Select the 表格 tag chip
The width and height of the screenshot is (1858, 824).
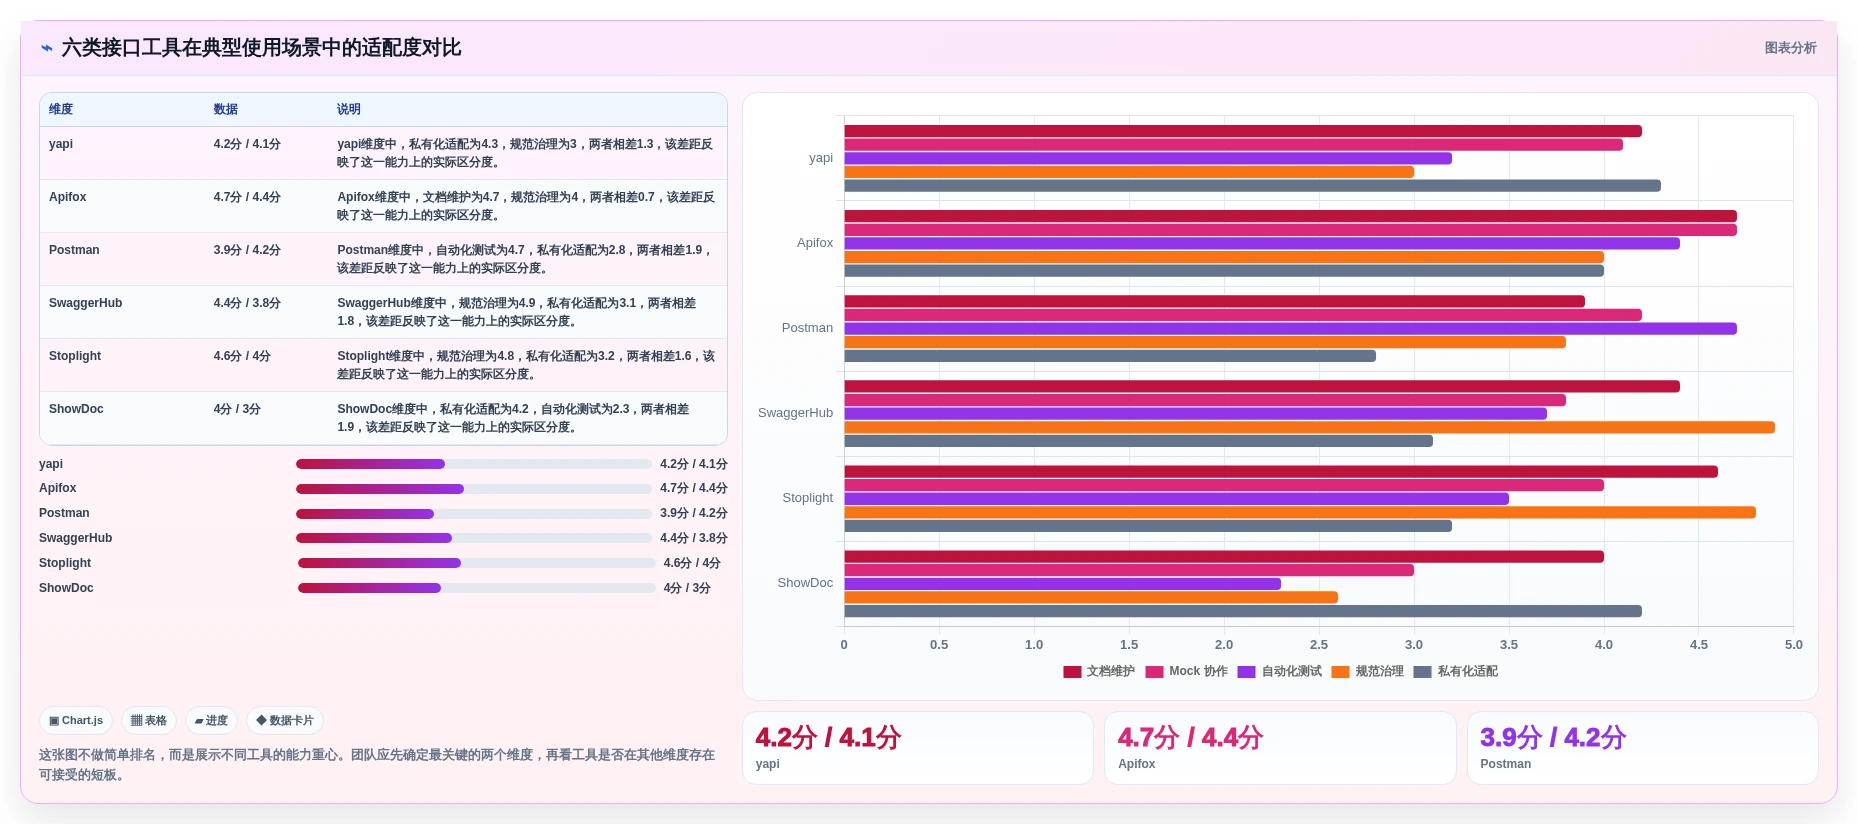click(x=149, y=720)
